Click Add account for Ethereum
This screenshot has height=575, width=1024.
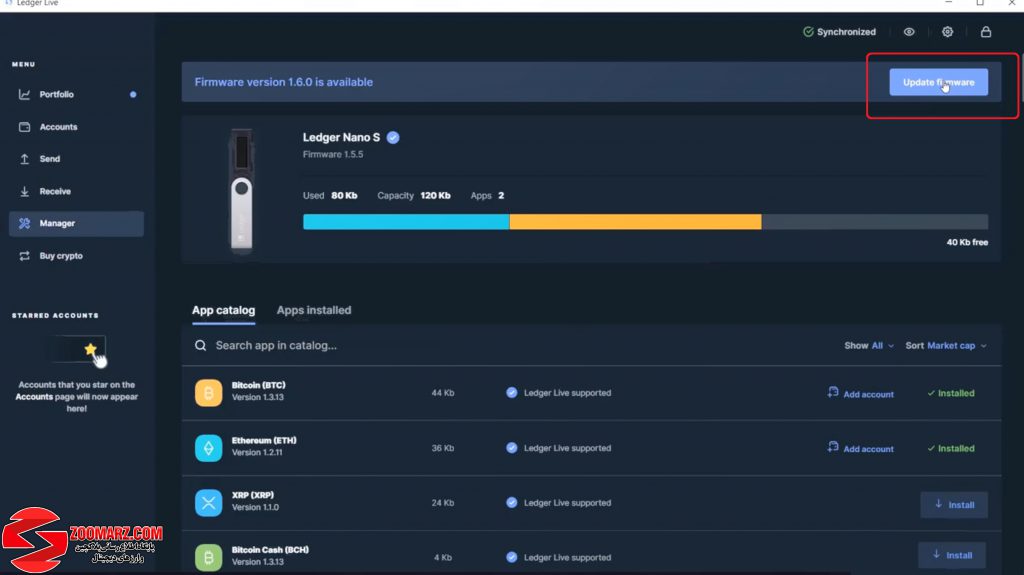click(x=860, y=448)
